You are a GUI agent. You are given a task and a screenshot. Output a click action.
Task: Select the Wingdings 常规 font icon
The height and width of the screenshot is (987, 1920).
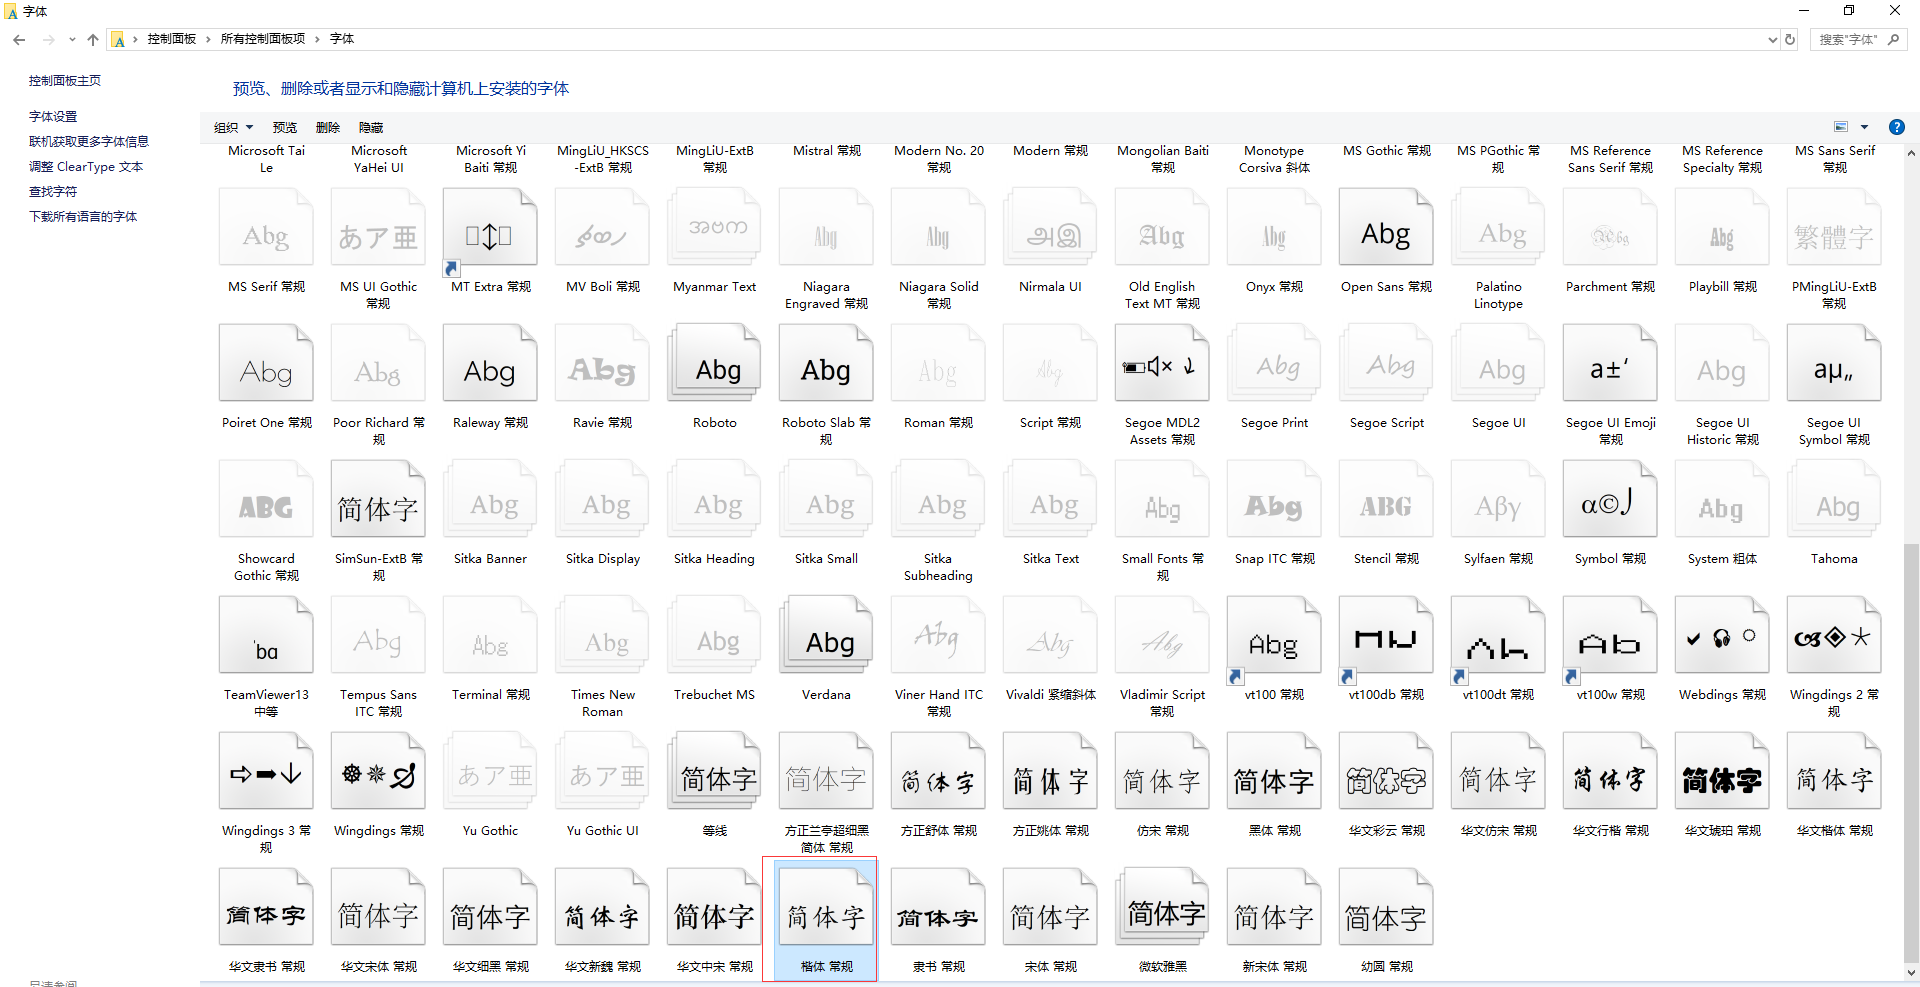[x=378, y=772]
